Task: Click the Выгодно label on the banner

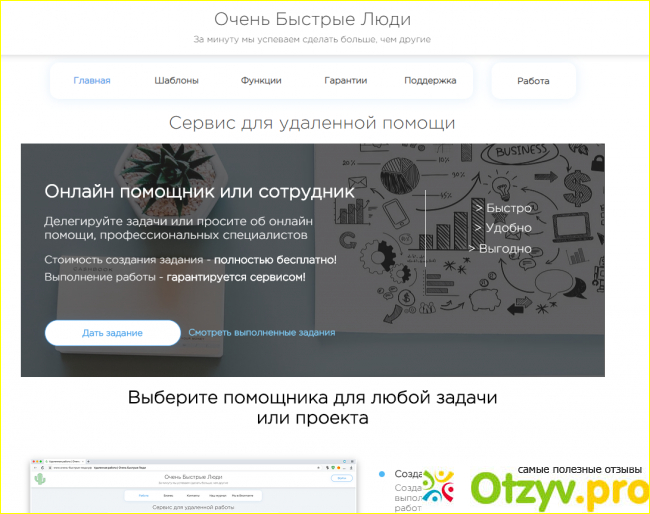Action: click(x=501, y=248)
